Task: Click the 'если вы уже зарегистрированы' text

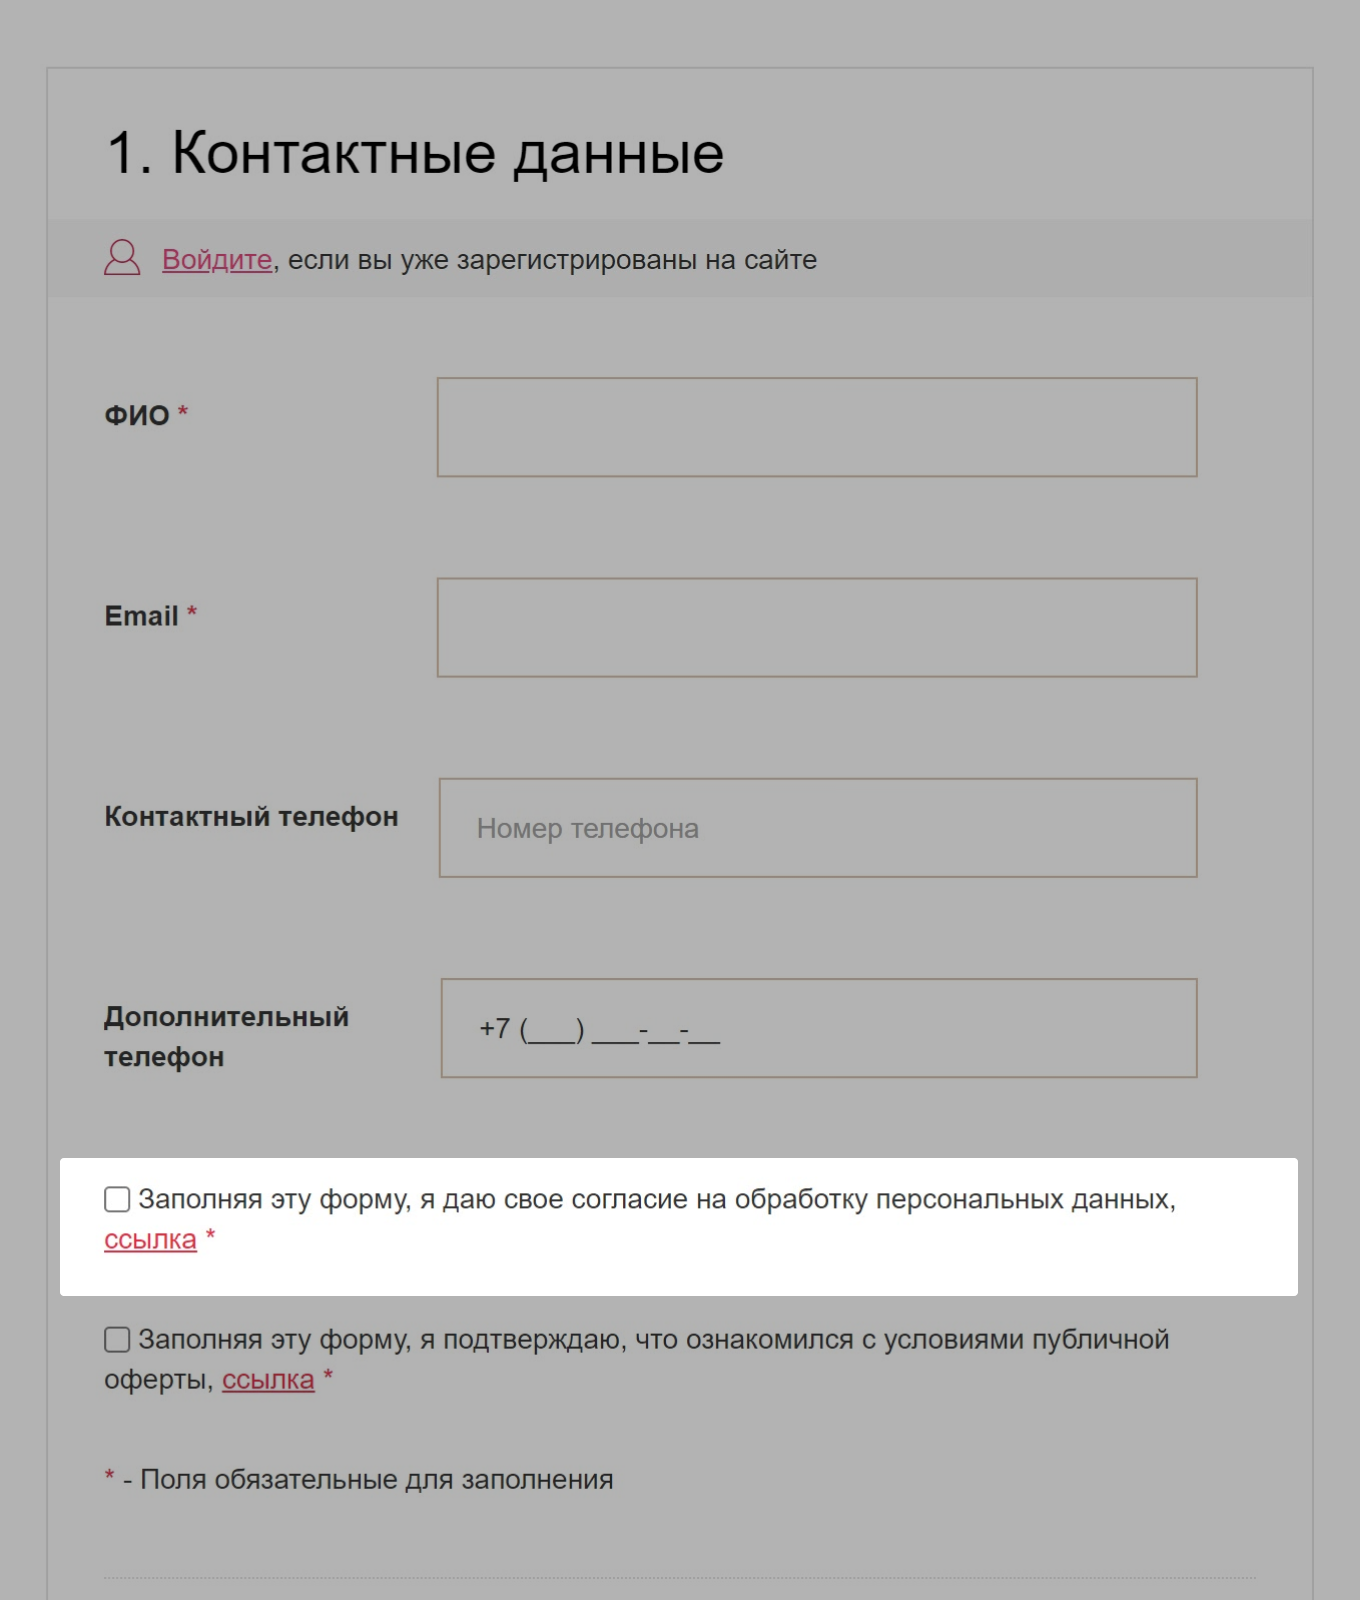Action: click(x=552, y=260)
